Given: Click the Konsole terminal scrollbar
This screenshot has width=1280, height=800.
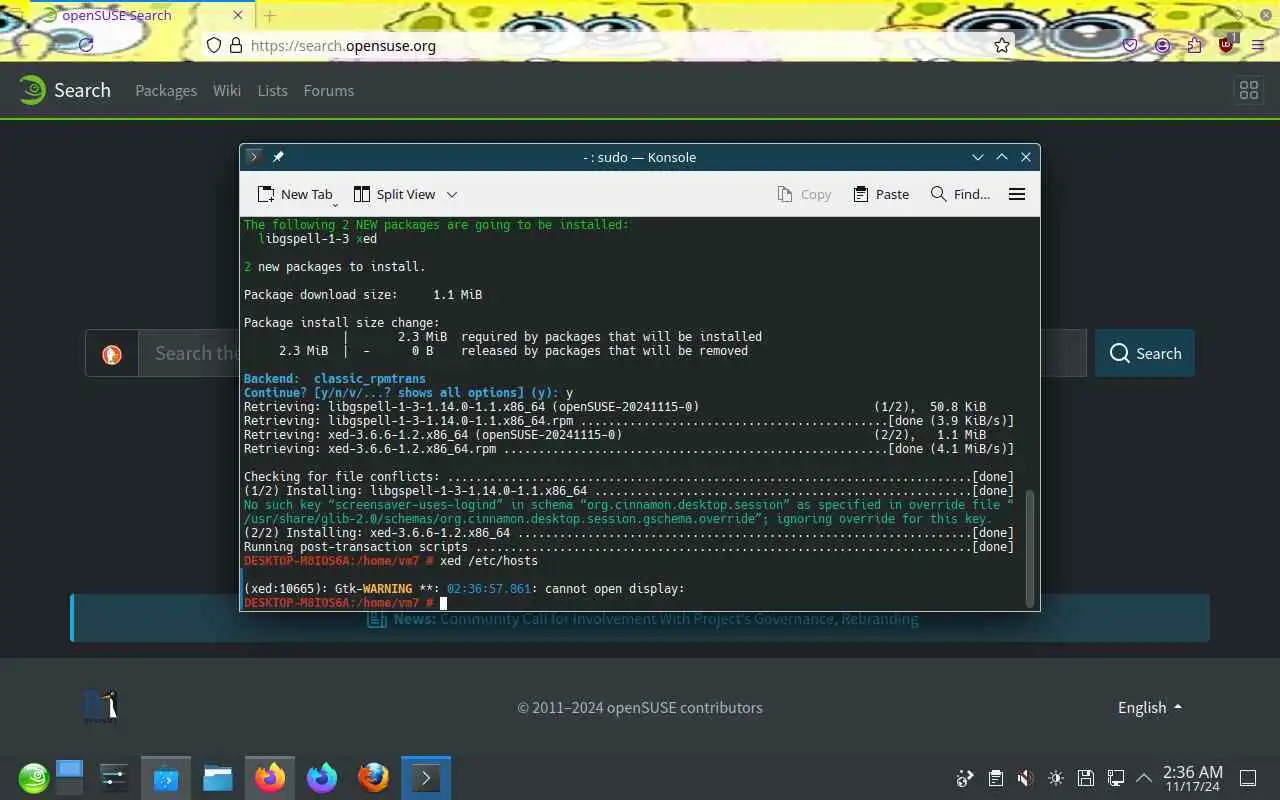Looking at the screenshot, I should (1030, 547).
